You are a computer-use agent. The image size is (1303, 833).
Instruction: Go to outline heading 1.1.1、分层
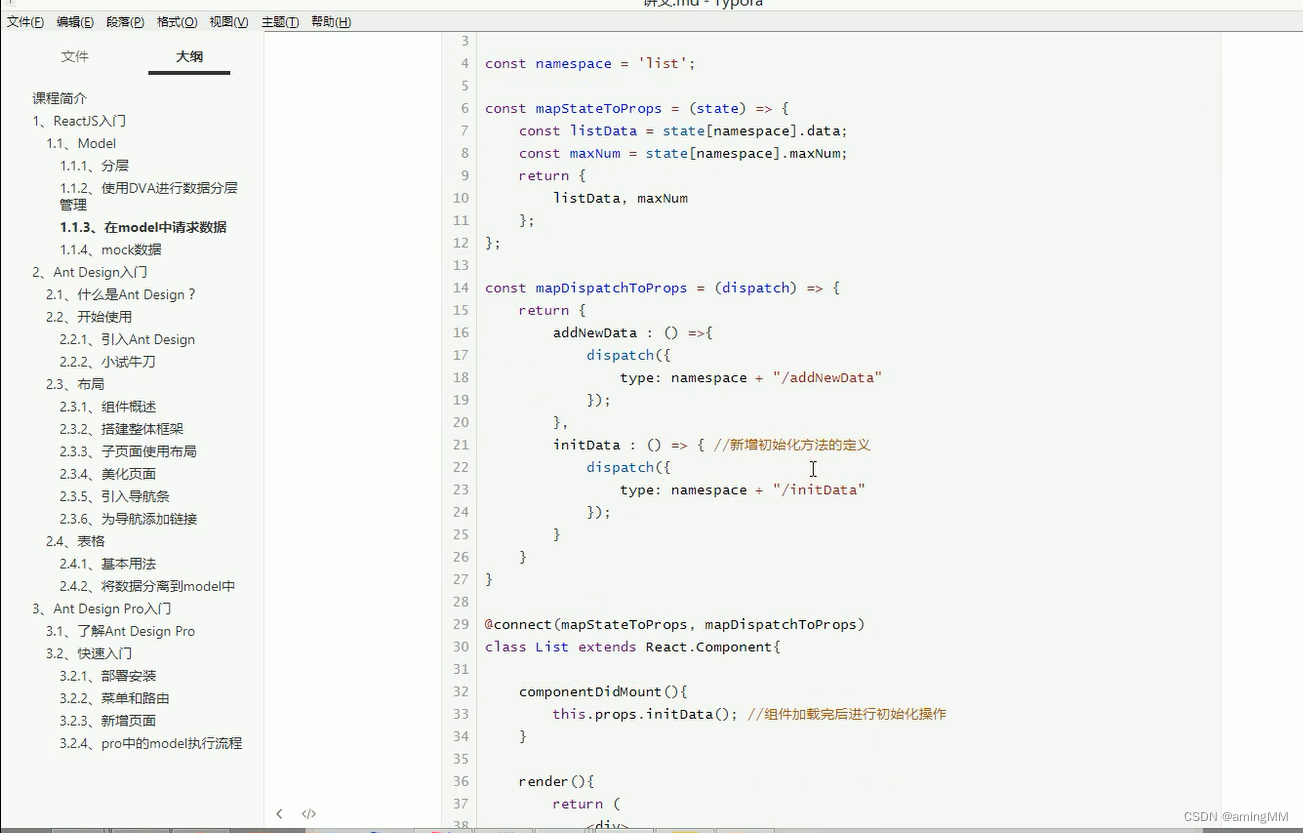coord(94,166)
